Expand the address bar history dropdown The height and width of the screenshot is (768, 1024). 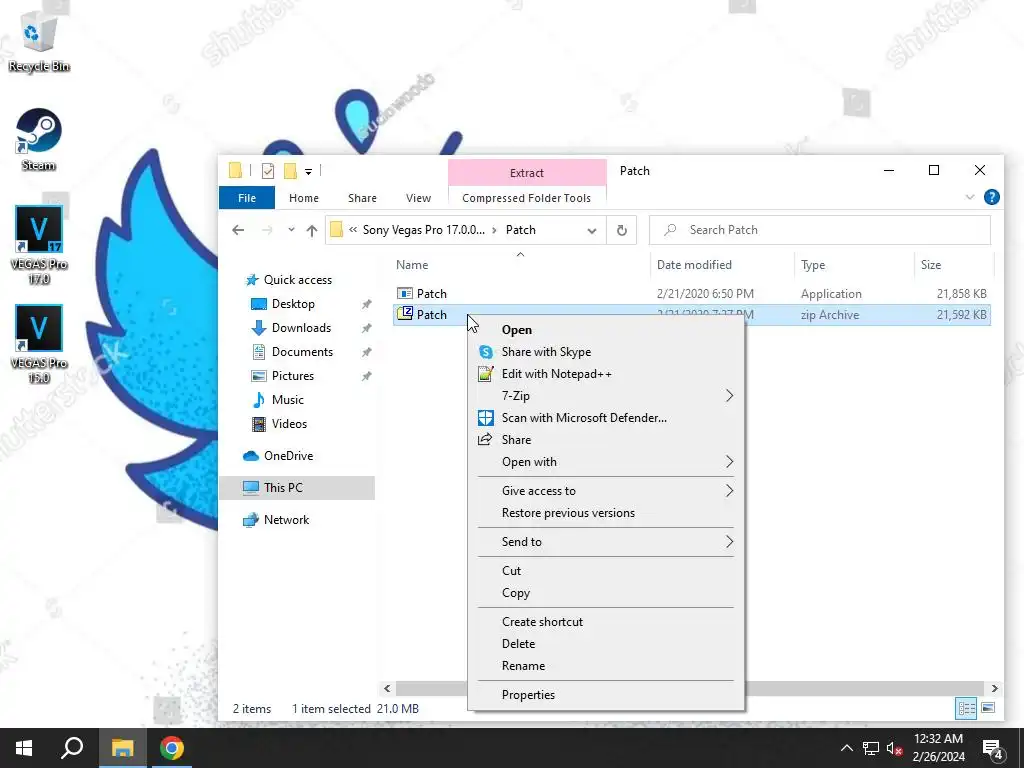pos(592,230)
